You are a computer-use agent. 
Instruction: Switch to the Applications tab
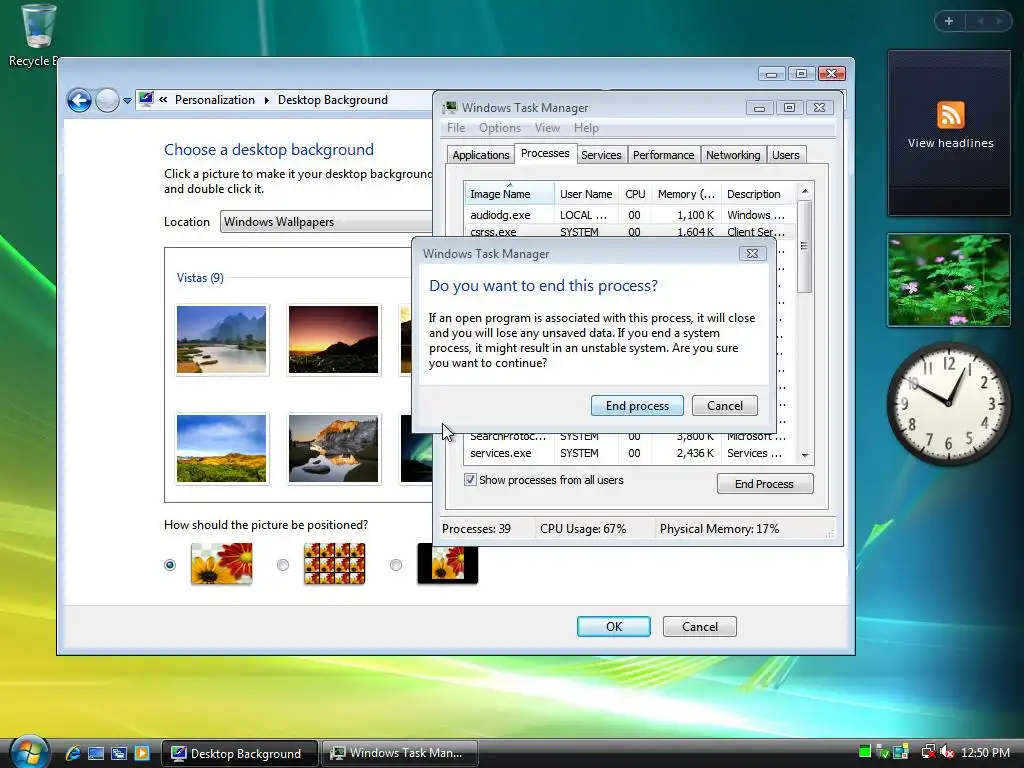481,155
